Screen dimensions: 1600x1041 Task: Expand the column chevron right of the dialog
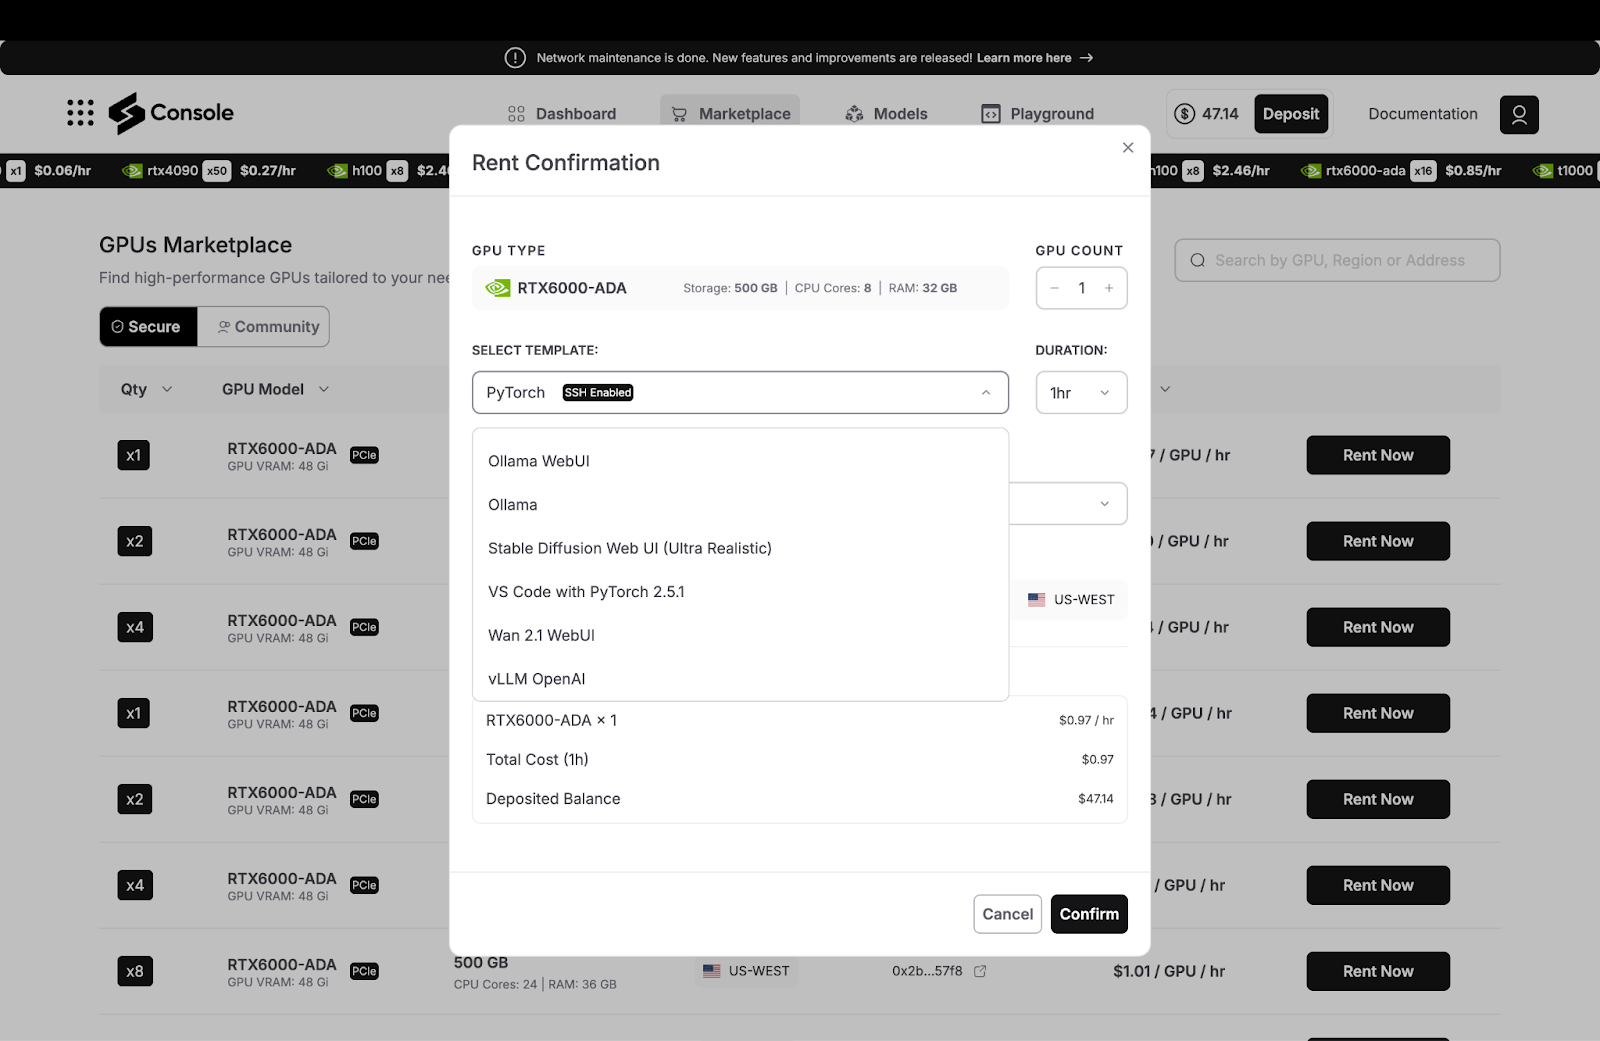click(1165, 389)
